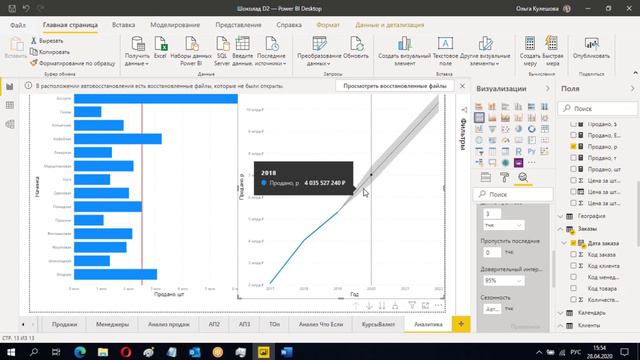Check the 'Код клиента' field

[573, 266]
